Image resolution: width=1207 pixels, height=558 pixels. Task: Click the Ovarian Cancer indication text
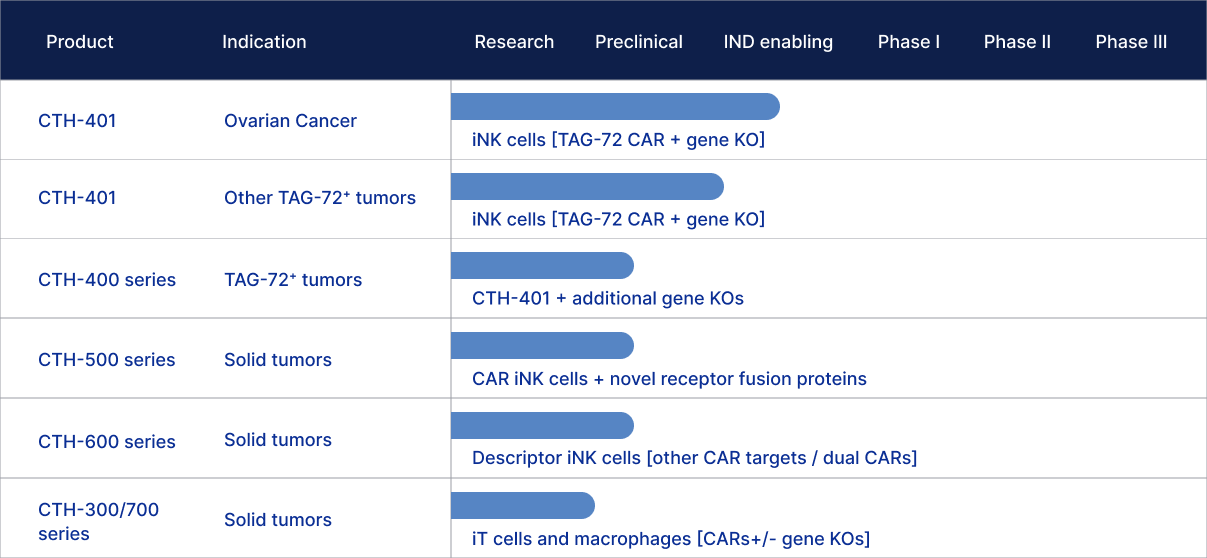(x=290, y=121)
